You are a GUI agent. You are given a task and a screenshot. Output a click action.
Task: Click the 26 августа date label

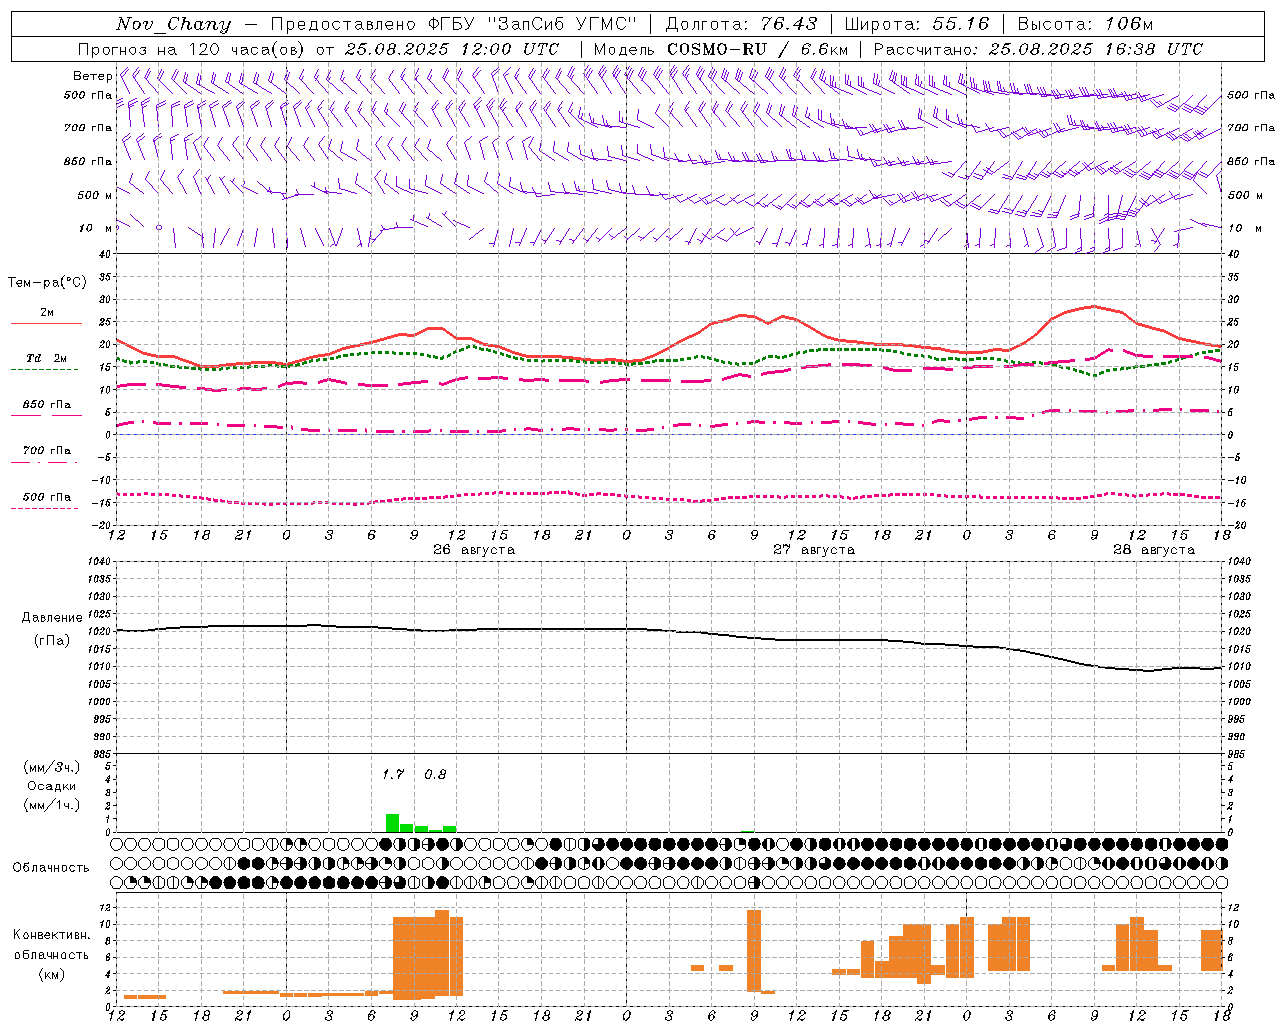point(474,550)
